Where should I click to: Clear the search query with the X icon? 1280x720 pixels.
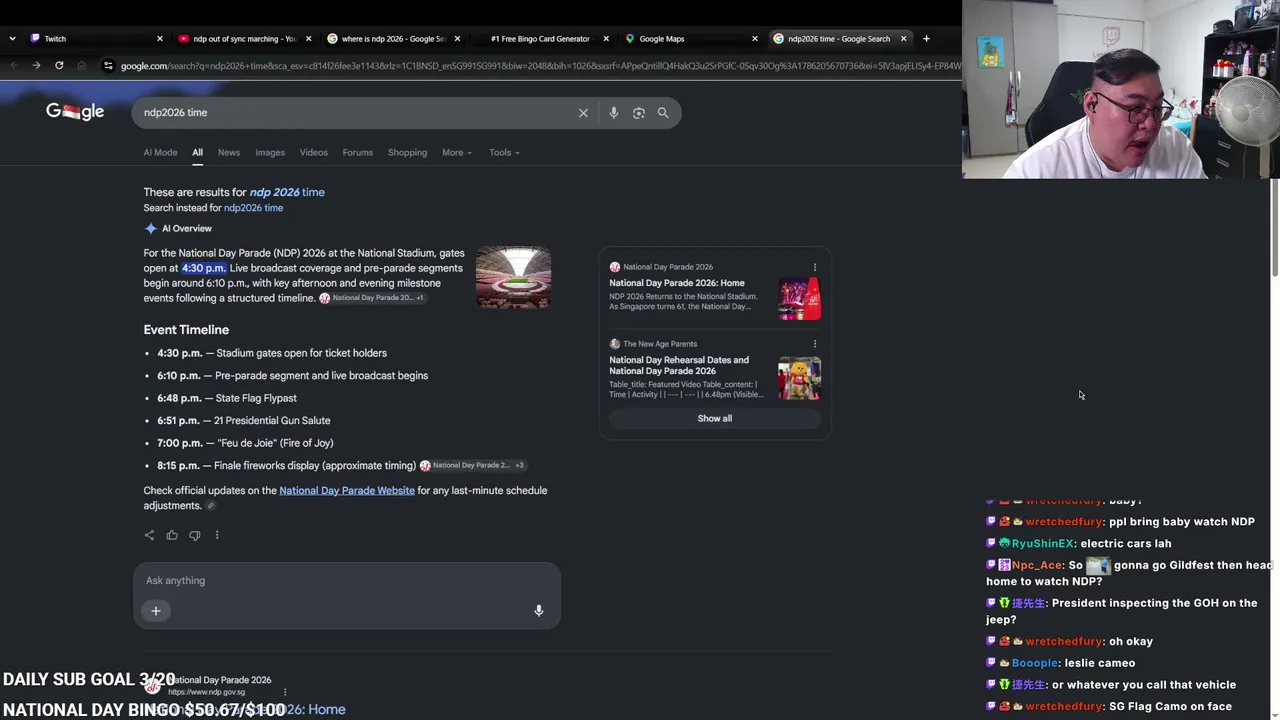tap(583, 113)
